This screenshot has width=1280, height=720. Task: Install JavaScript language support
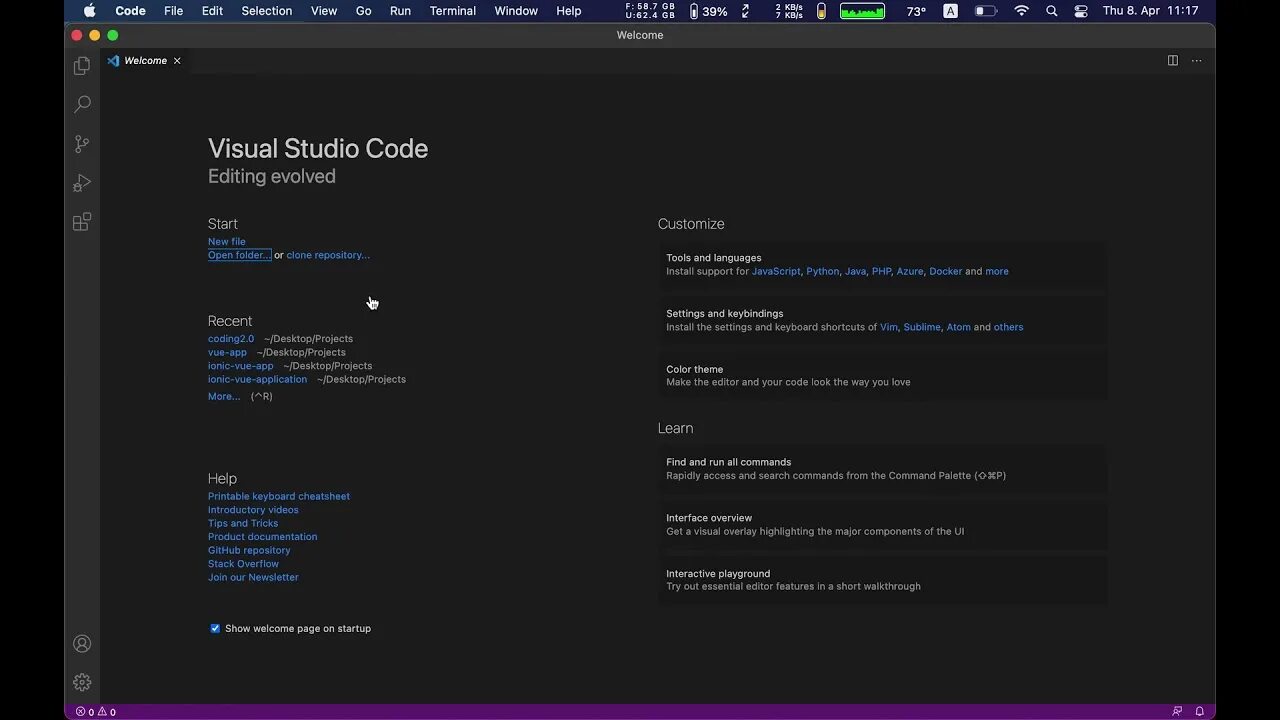(776, 271)
